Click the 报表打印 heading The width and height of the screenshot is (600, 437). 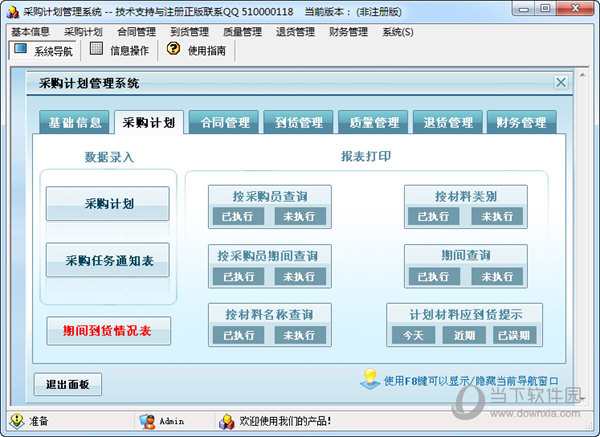coord(366,156)
